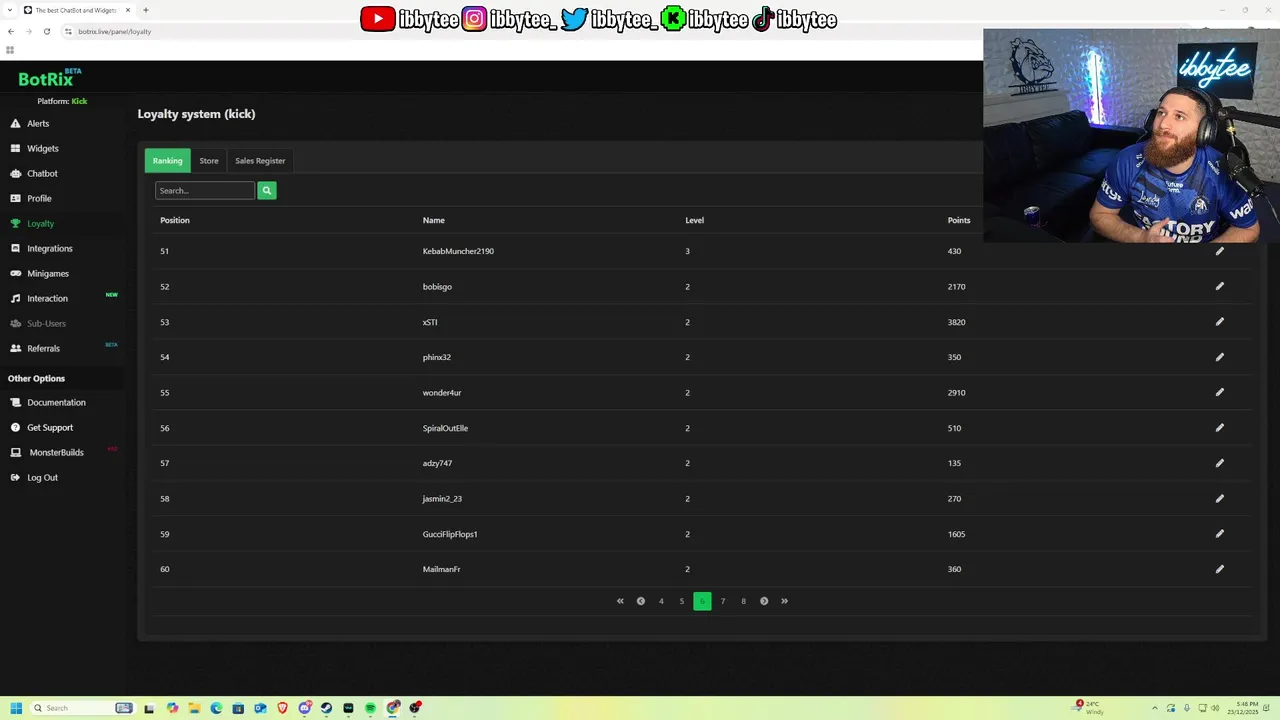Click the BotRix logo
This screenshot has height=720, width=1280.
coord(49,78)
